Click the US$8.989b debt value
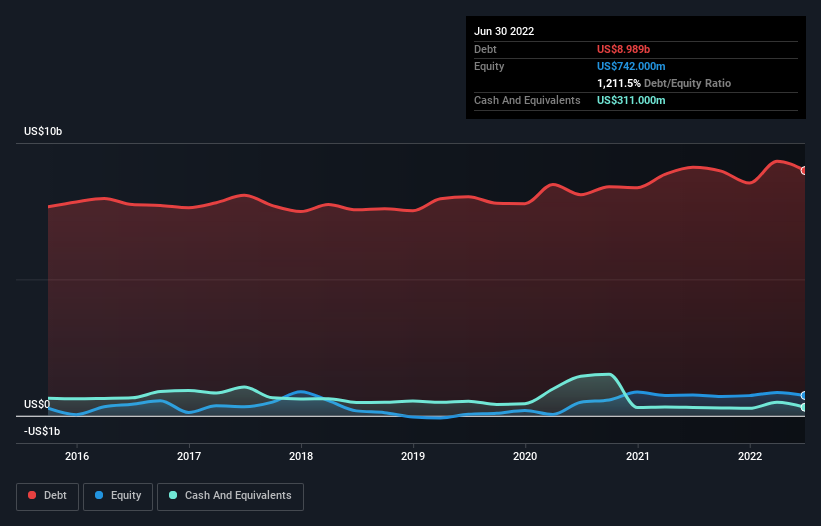The image size is (821, 526). click(x=623, y=49)
